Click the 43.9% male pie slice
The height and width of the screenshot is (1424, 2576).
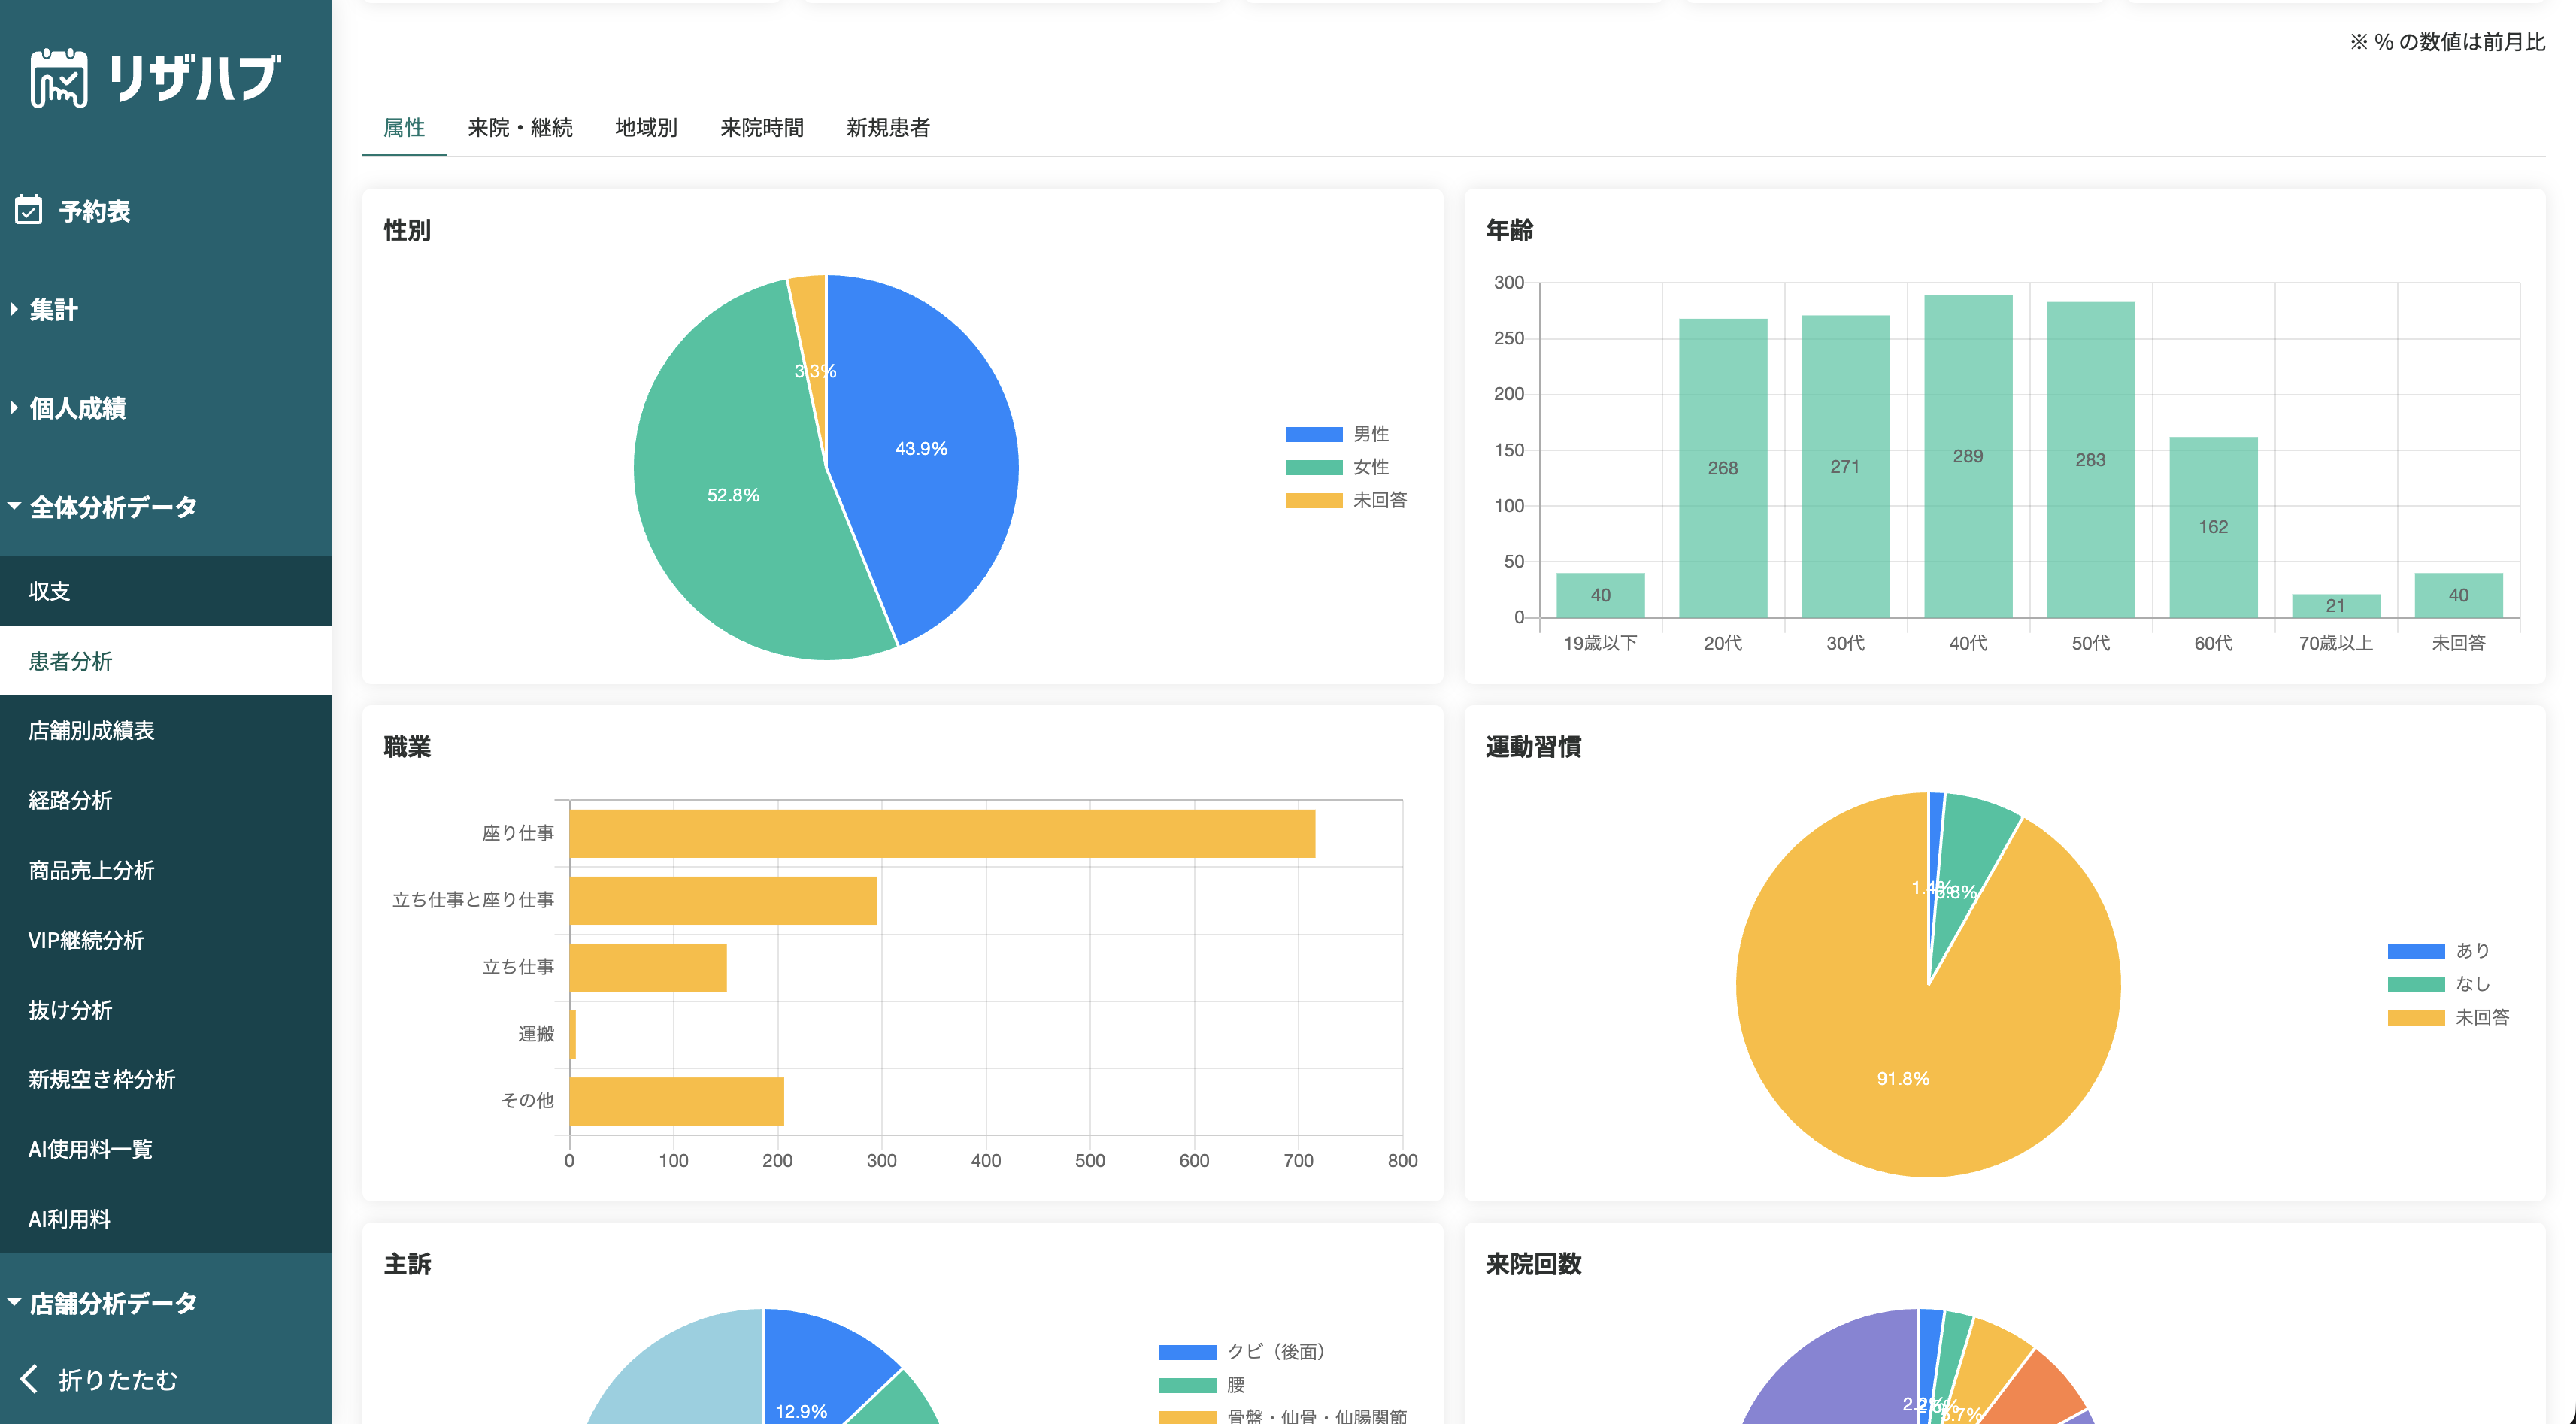tap(921, 449)
